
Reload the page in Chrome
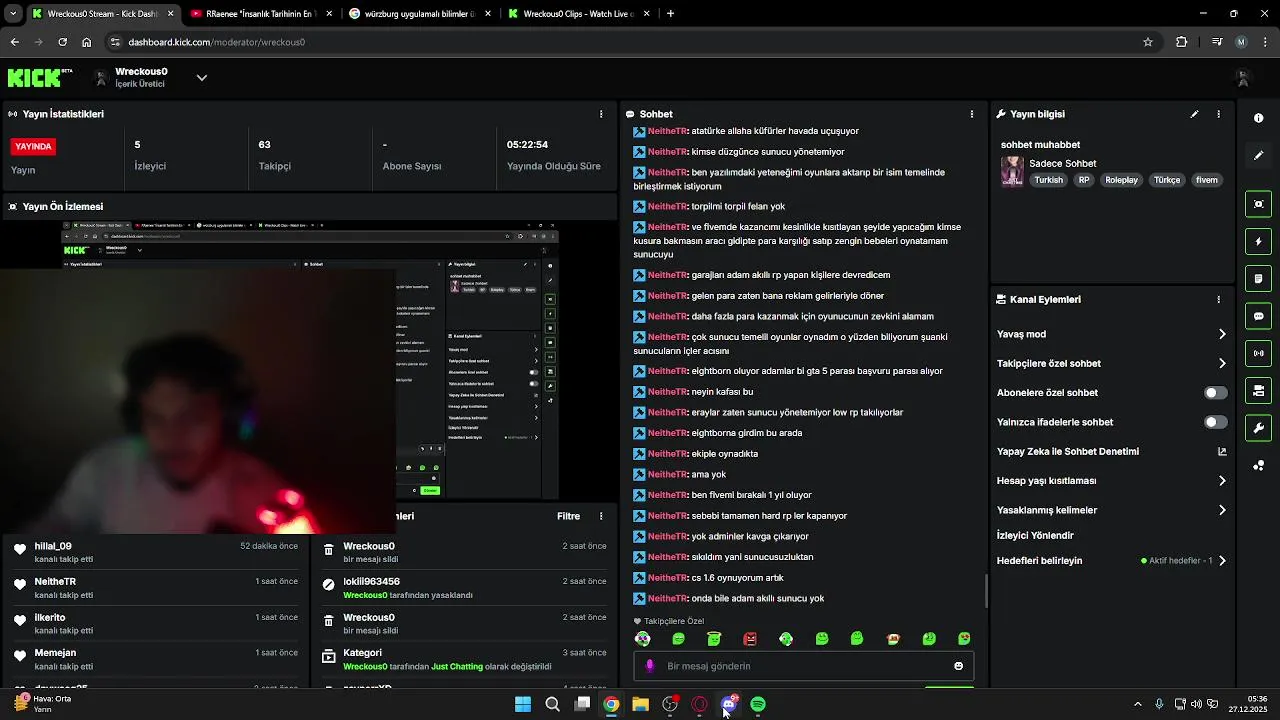[x=62, y=42]
